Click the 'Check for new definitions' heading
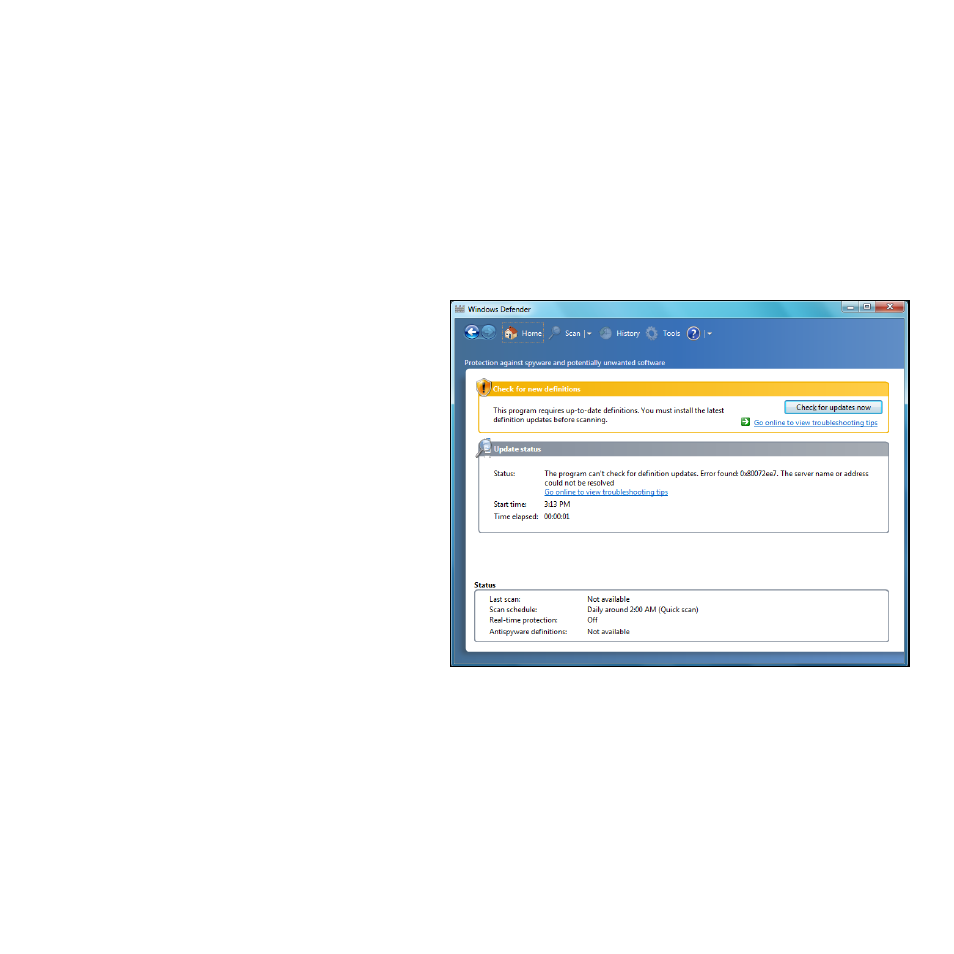The height and width of the screenshot is (954, 954). pos(536,389)
